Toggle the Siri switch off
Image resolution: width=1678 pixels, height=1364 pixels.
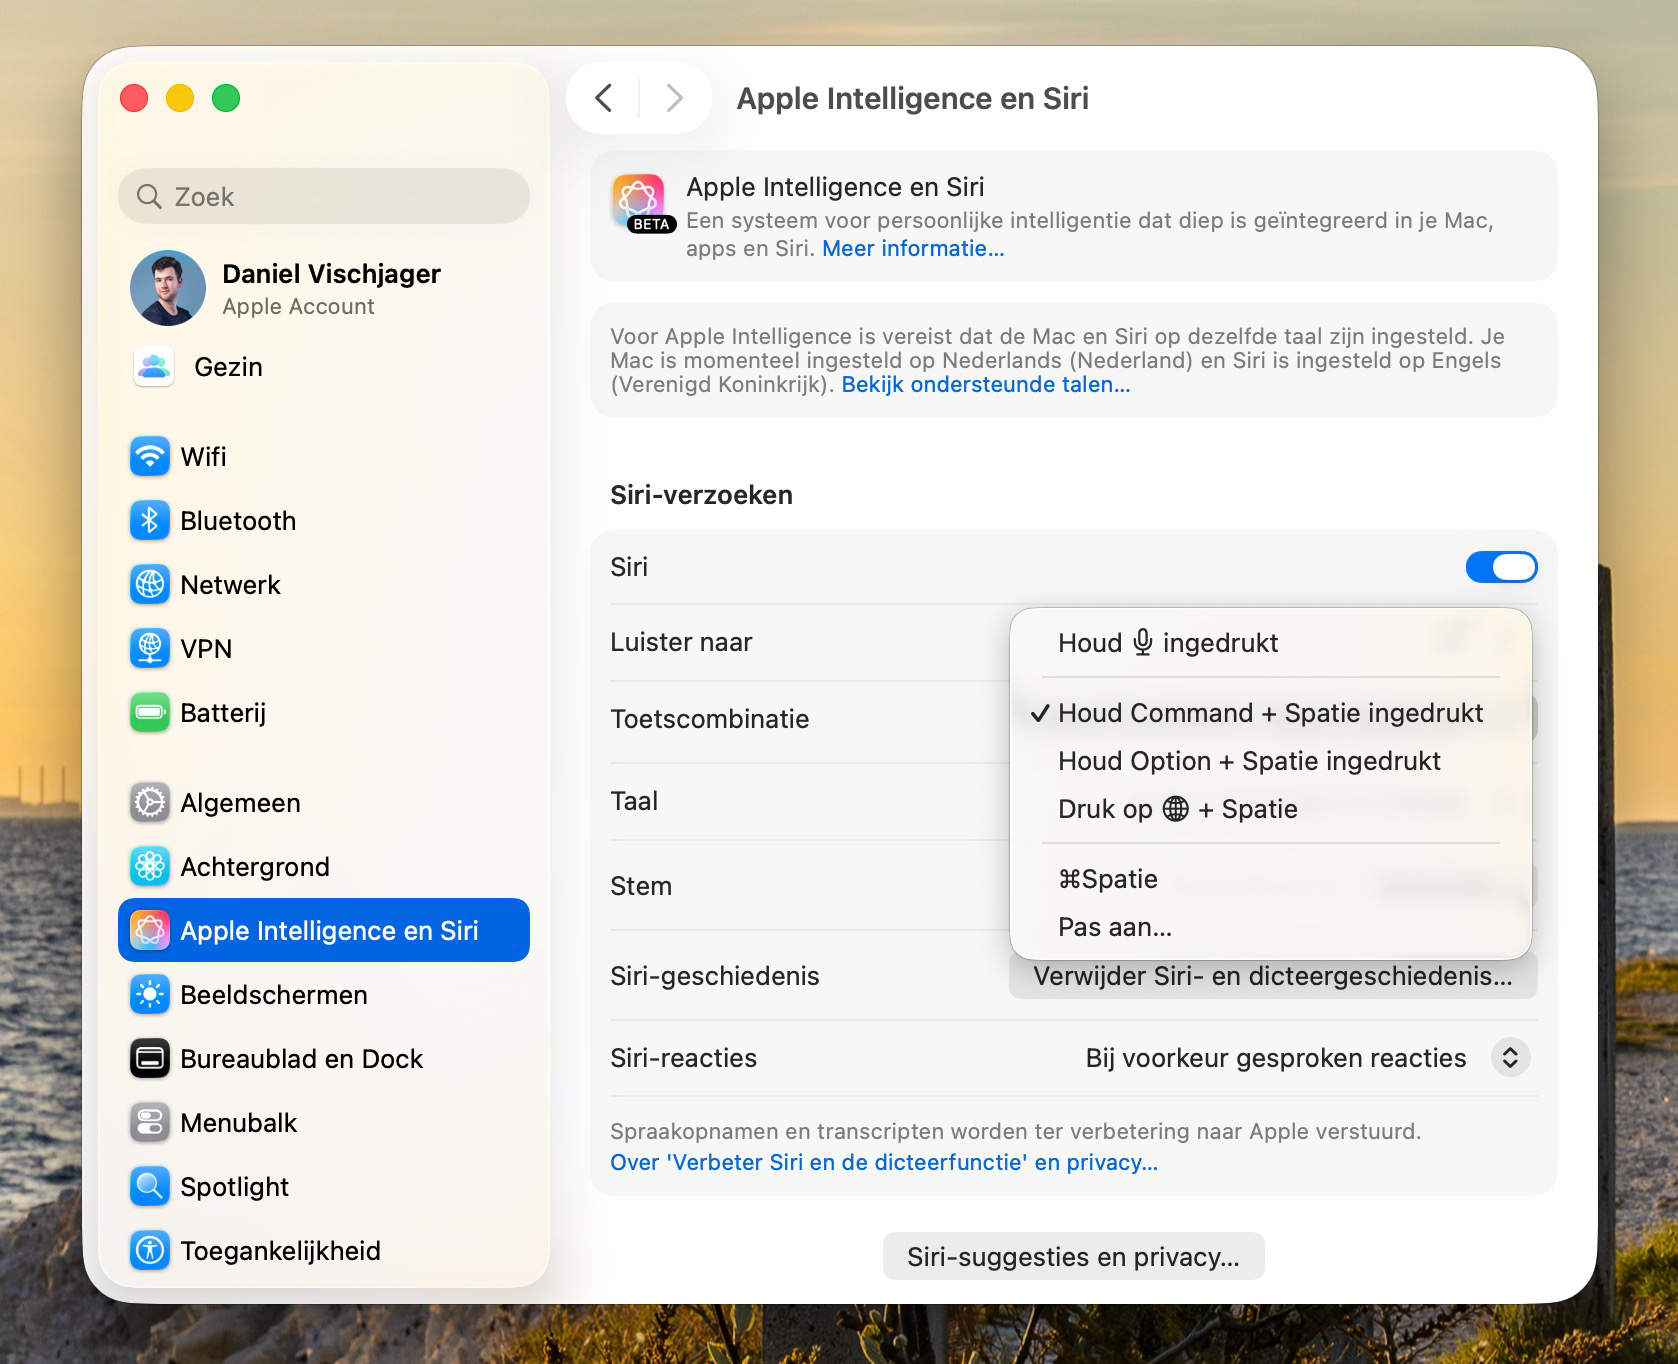click(1500, 567)
